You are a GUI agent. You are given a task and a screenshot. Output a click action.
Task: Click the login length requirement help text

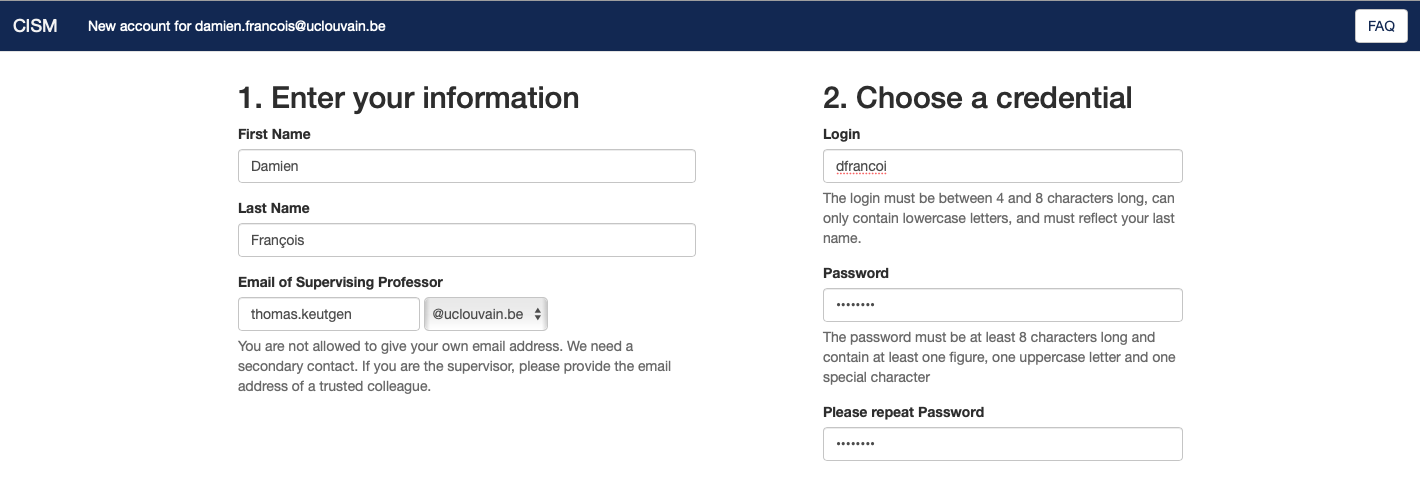(999, 218)
